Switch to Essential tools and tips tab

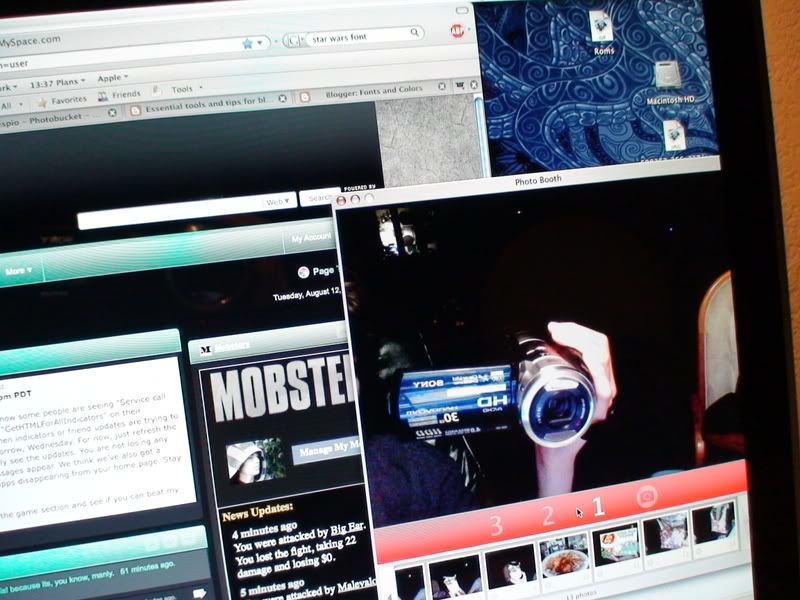pyautogui.click(x=205, y=98)
